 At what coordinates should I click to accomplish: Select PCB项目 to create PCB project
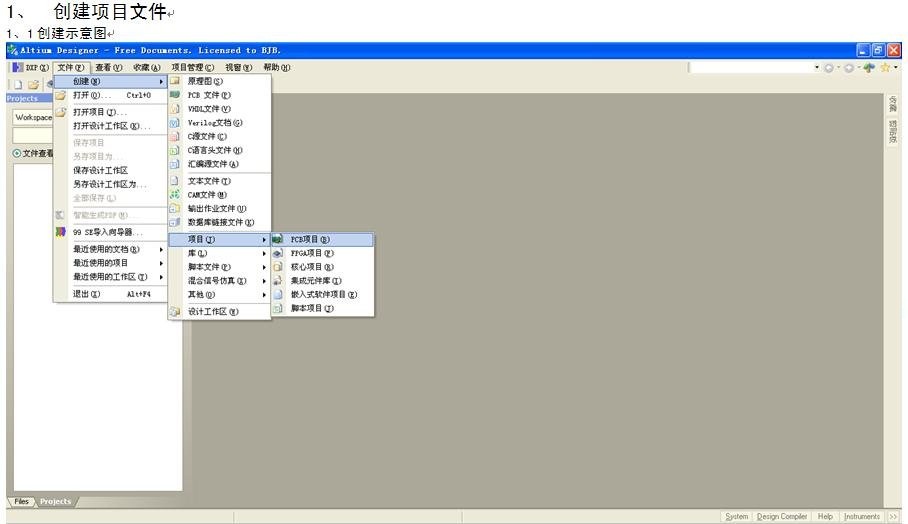coord(323,240)
